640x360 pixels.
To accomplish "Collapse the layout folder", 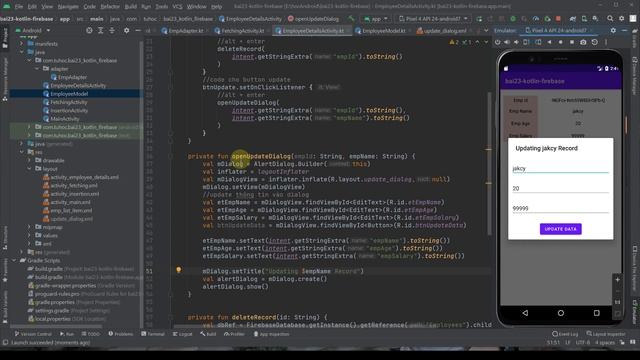I will tap(29, 169).
